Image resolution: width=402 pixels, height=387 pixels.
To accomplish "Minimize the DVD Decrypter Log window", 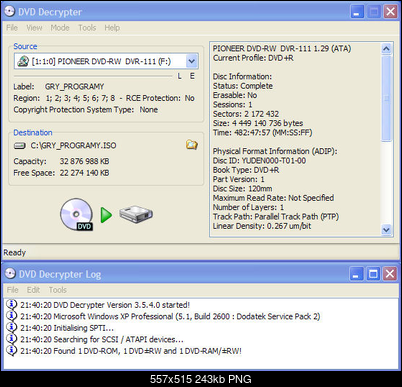I will (x=356, y=274).
